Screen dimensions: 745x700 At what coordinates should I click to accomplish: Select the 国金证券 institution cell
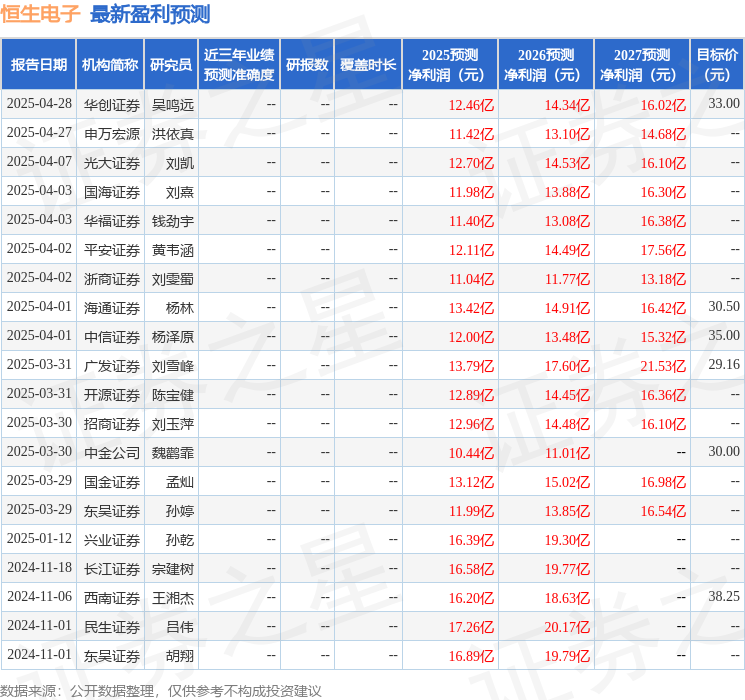(x=112, y=482)
